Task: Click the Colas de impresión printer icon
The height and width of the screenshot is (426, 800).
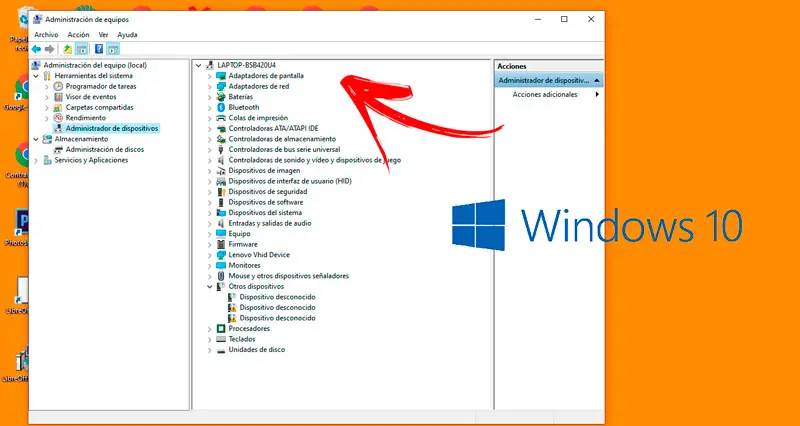Action: (221, 118)
